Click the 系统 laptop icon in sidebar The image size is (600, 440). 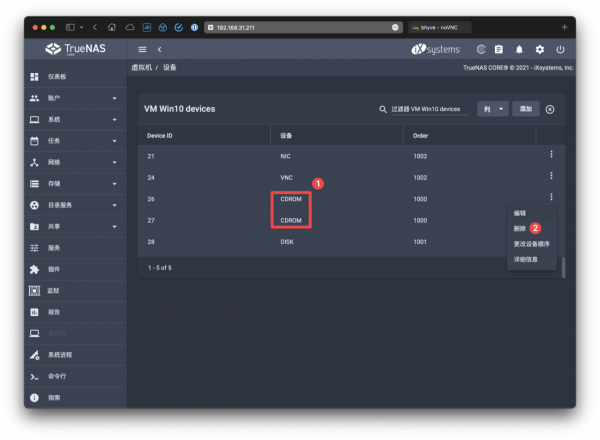(x=34, y=120)
